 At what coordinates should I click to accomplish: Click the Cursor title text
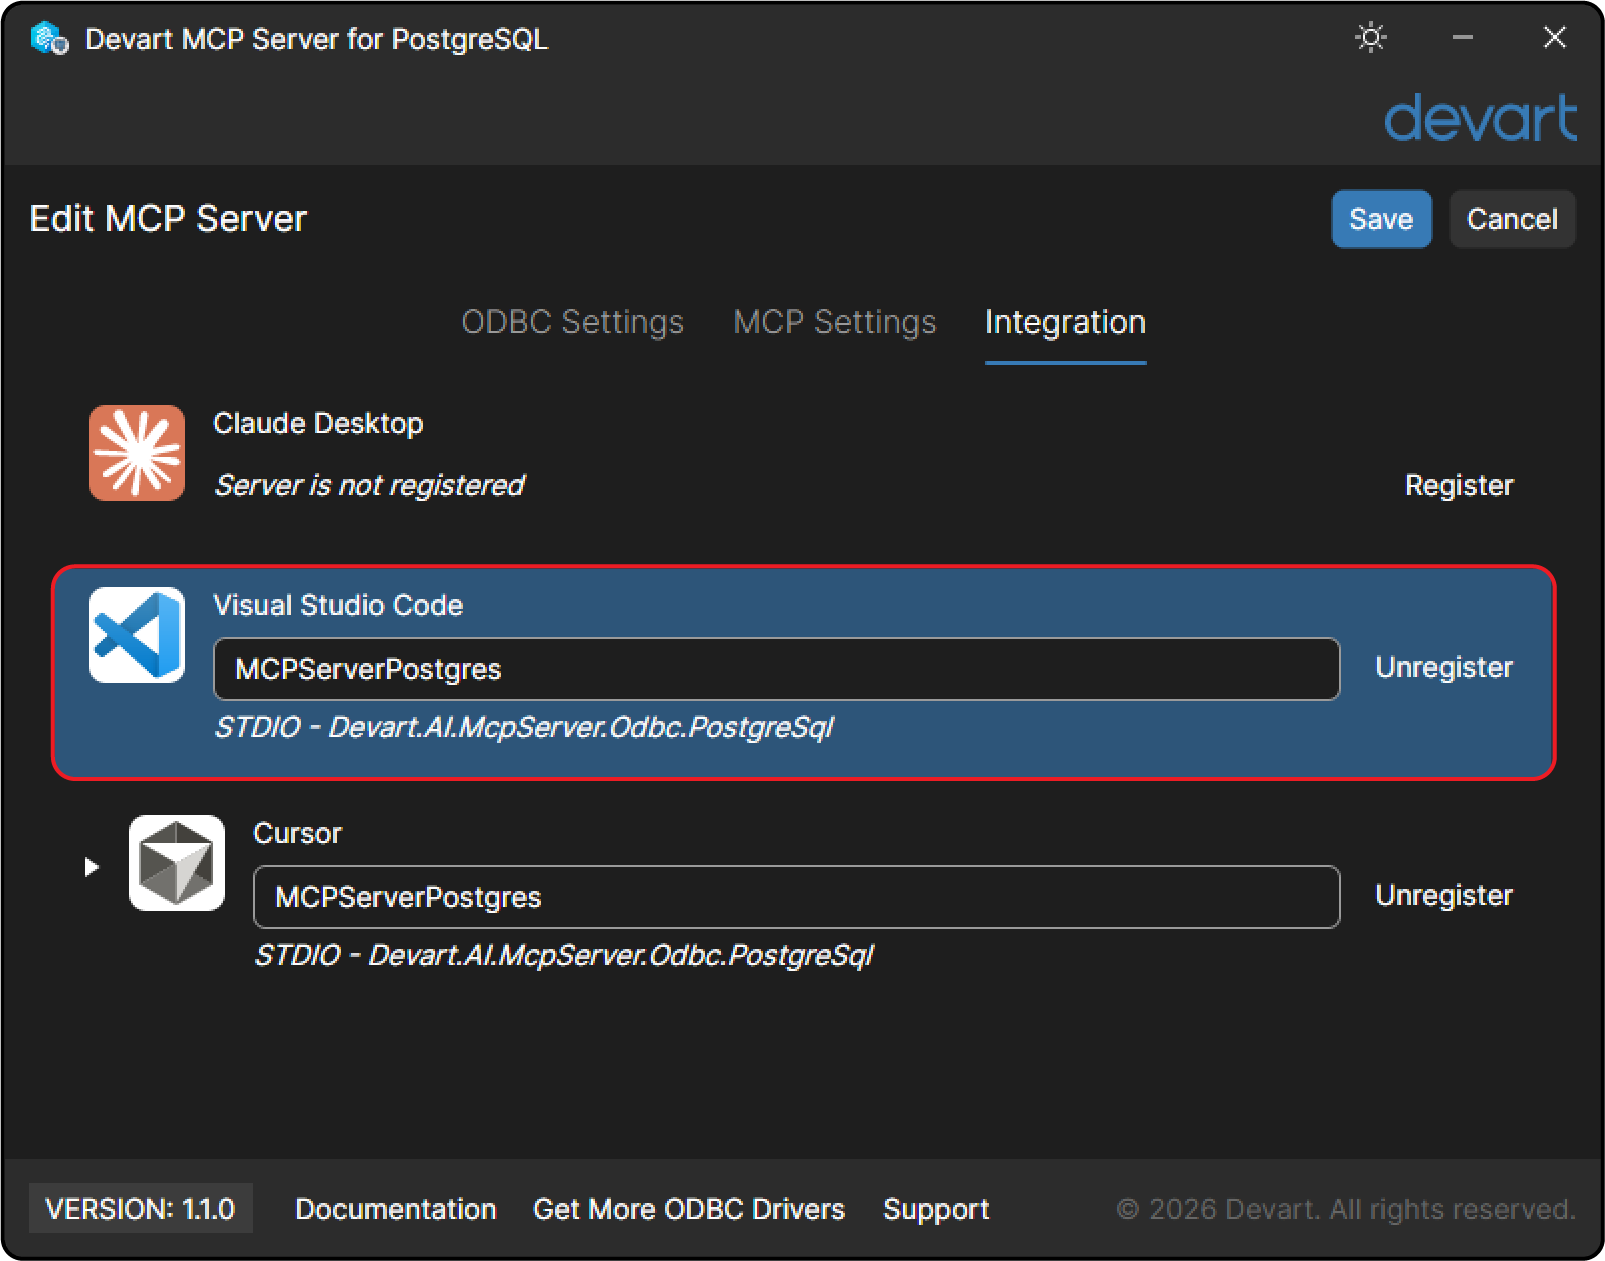coord(297,833)
